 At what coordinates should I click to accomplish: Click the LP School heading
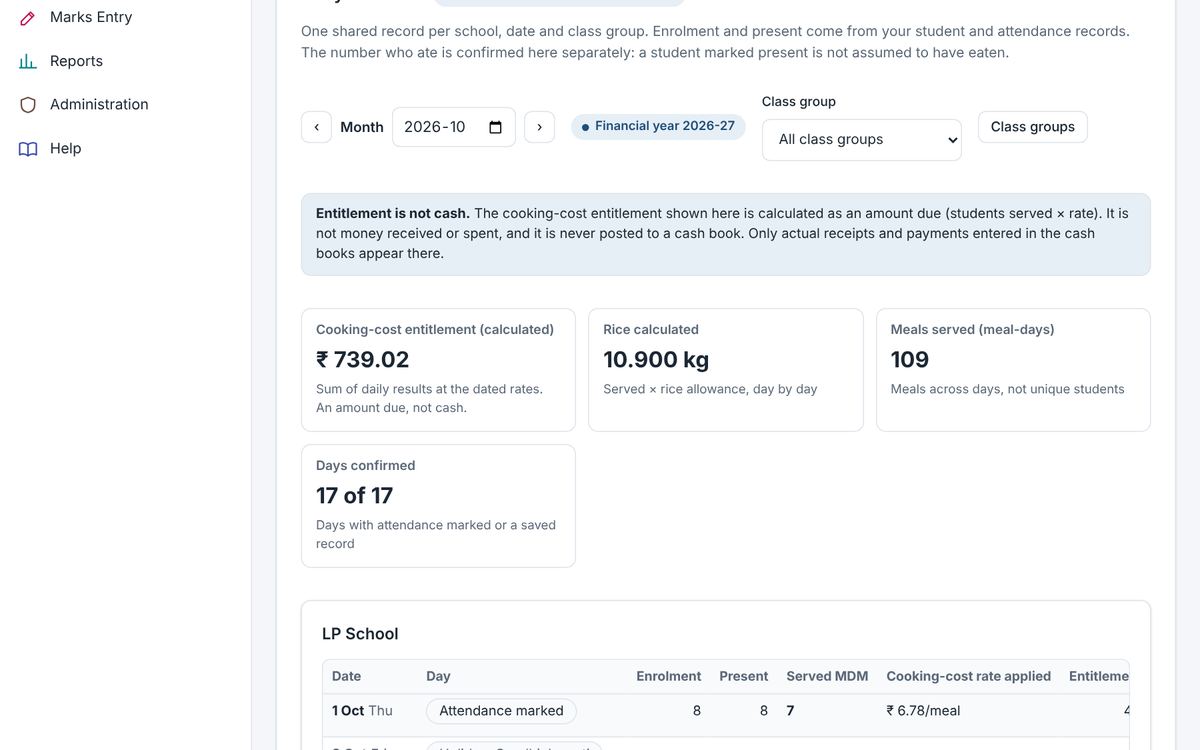pyautogui.click(x=360, y=634)
